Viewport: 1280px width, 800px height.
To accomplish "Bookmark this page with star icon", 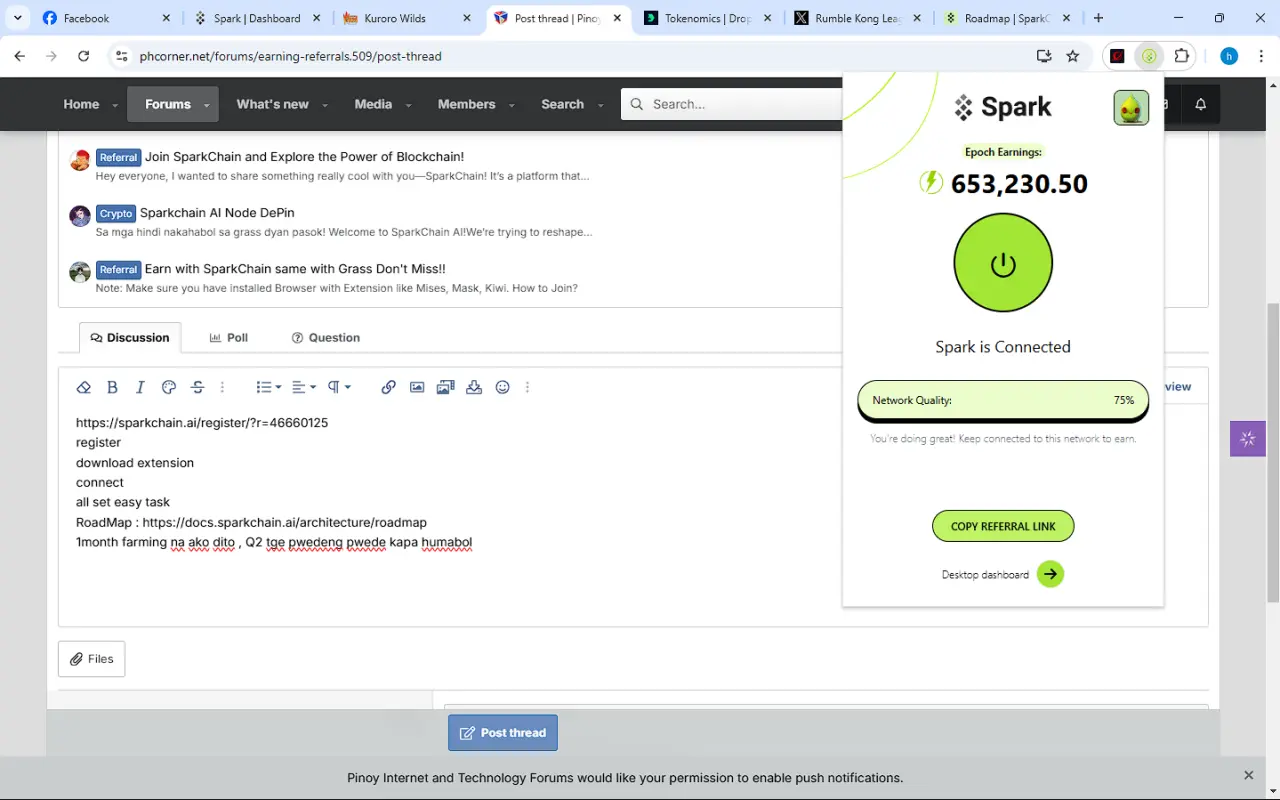I will [1073, 56].
